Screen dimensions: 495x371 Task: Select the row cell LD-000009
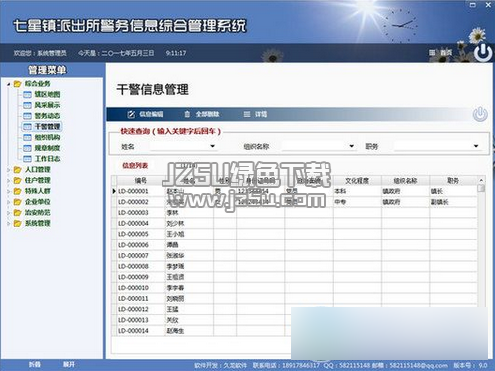[x=141, y=277]
